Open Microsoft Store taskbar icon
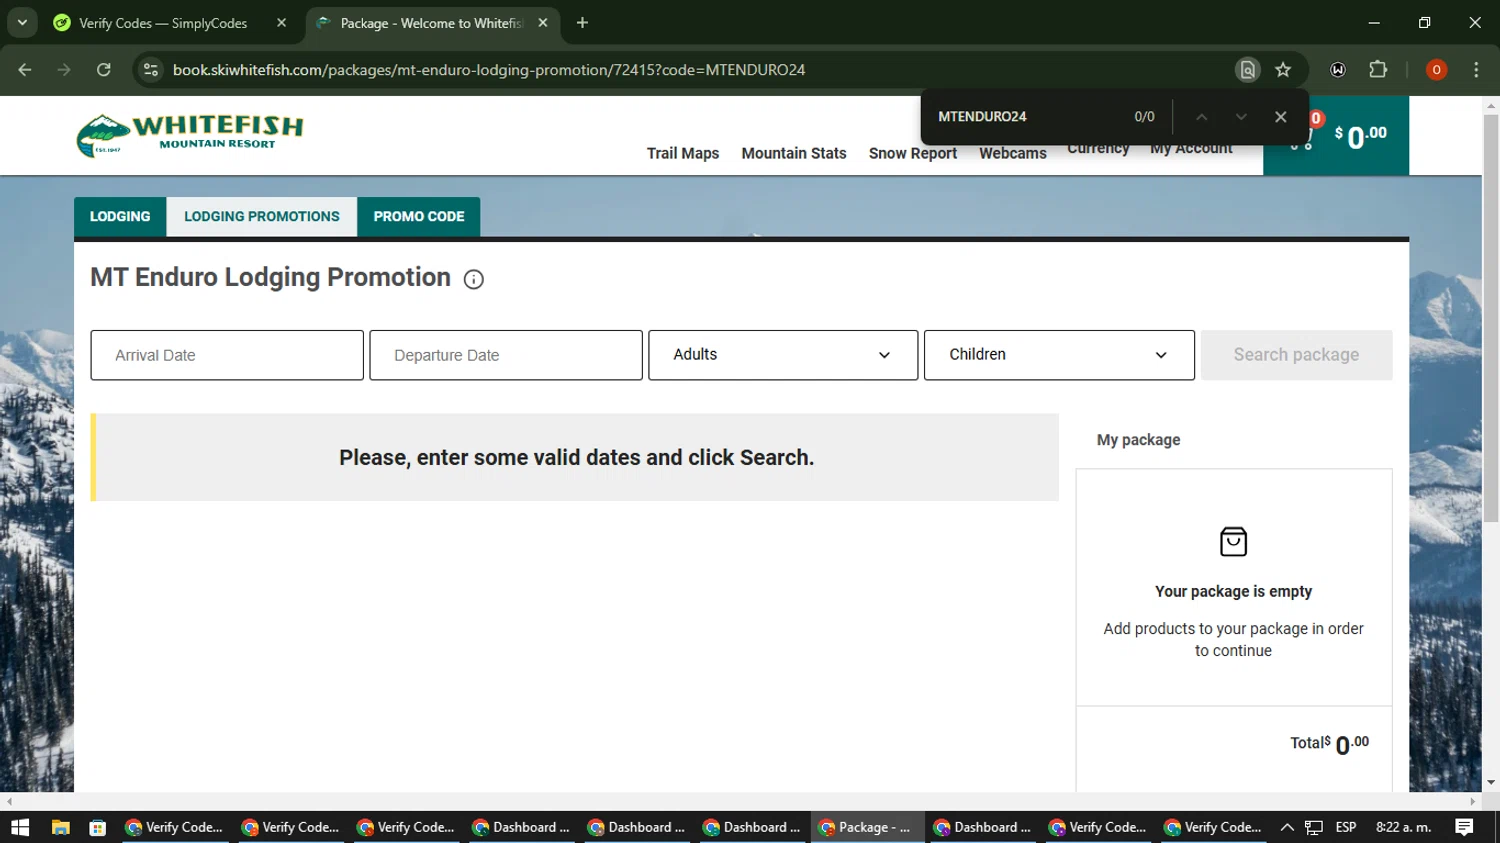This screenshot has height=843, width=1500. pos(97,827)
